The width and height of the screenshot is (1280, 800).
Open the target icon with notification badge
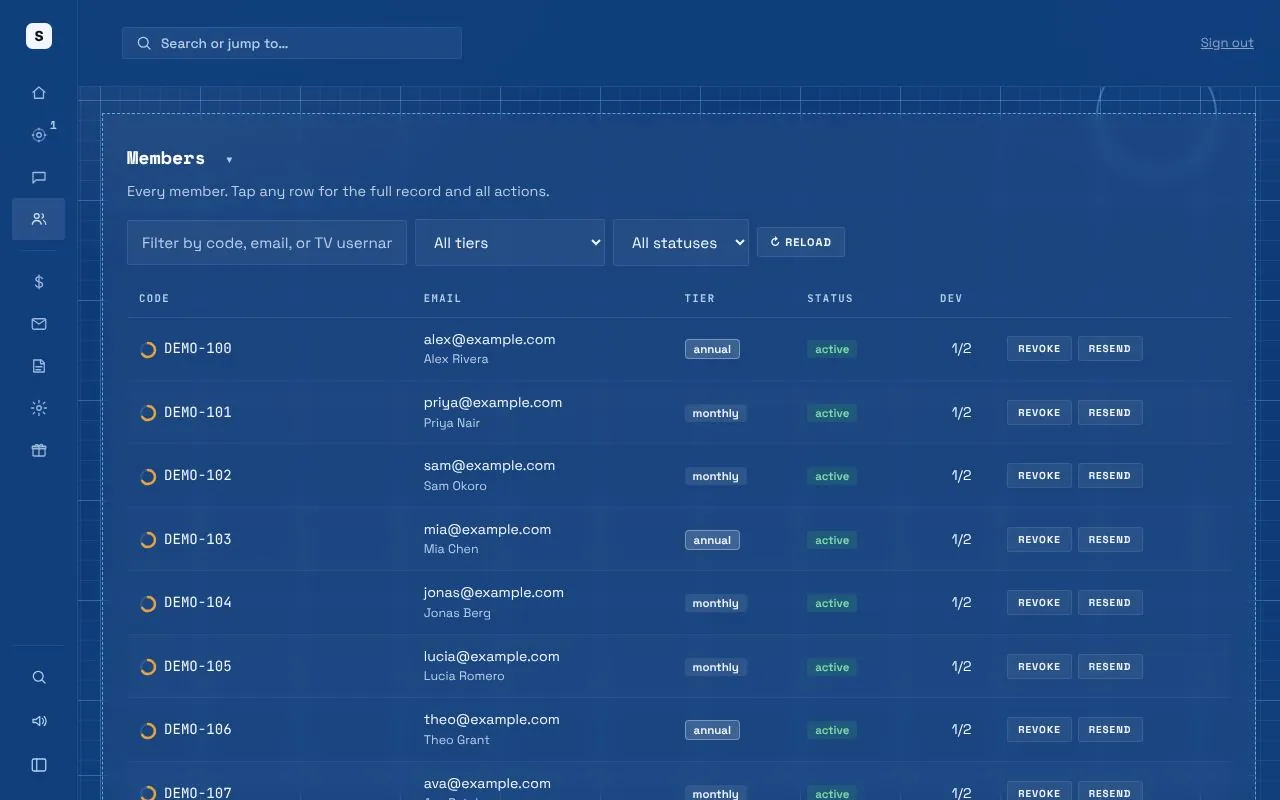[x=39, y=135]
